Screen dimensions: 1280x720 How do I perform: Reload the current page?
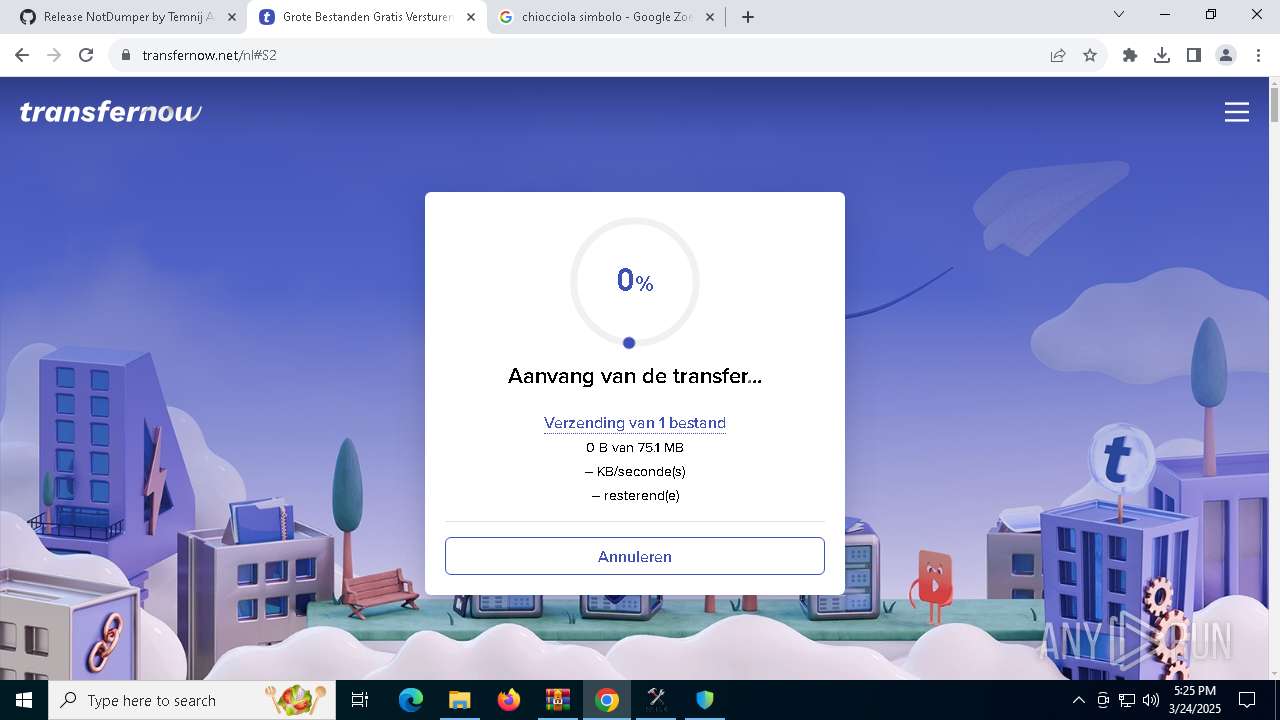pyautogui.click(x=86, y=55)
